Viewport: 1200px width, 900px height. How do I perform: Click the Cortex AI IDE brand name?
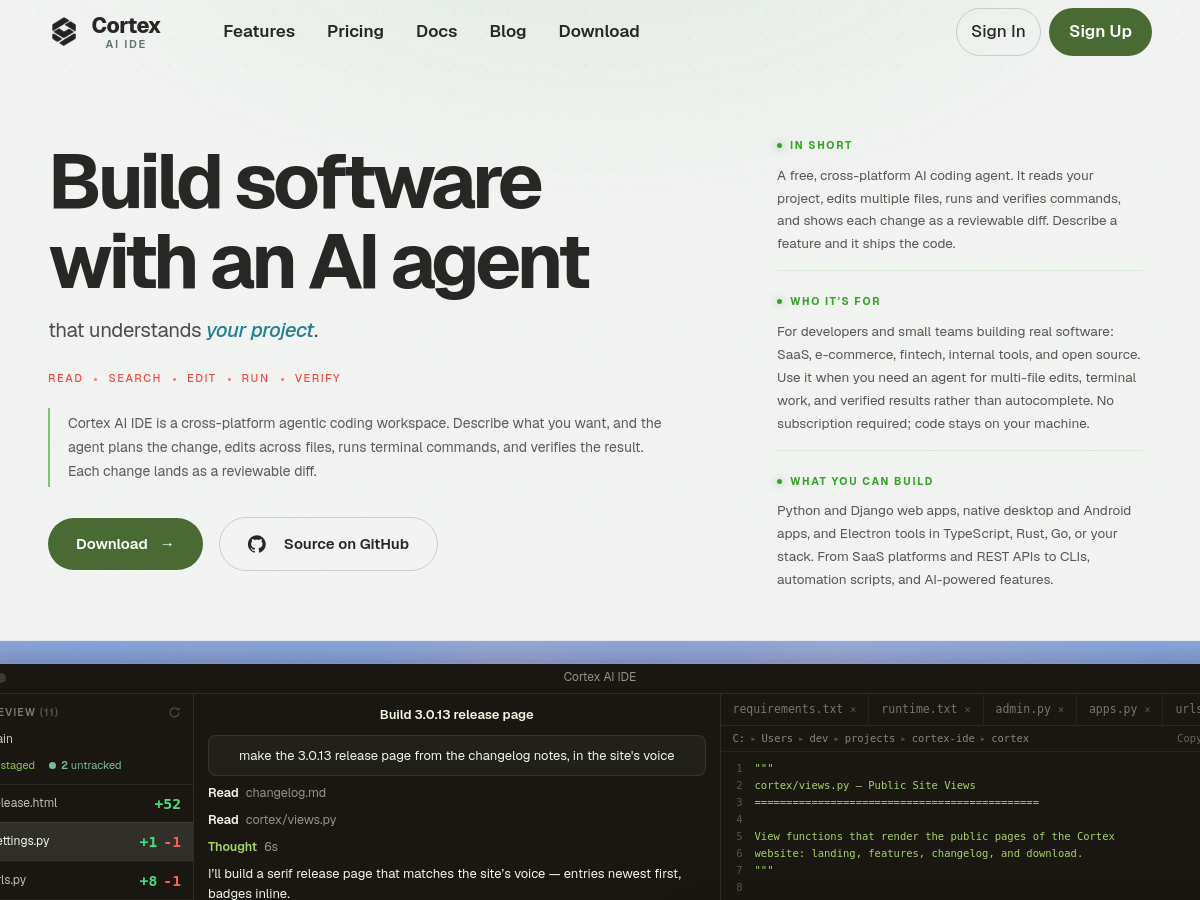[x=126, y=32]
